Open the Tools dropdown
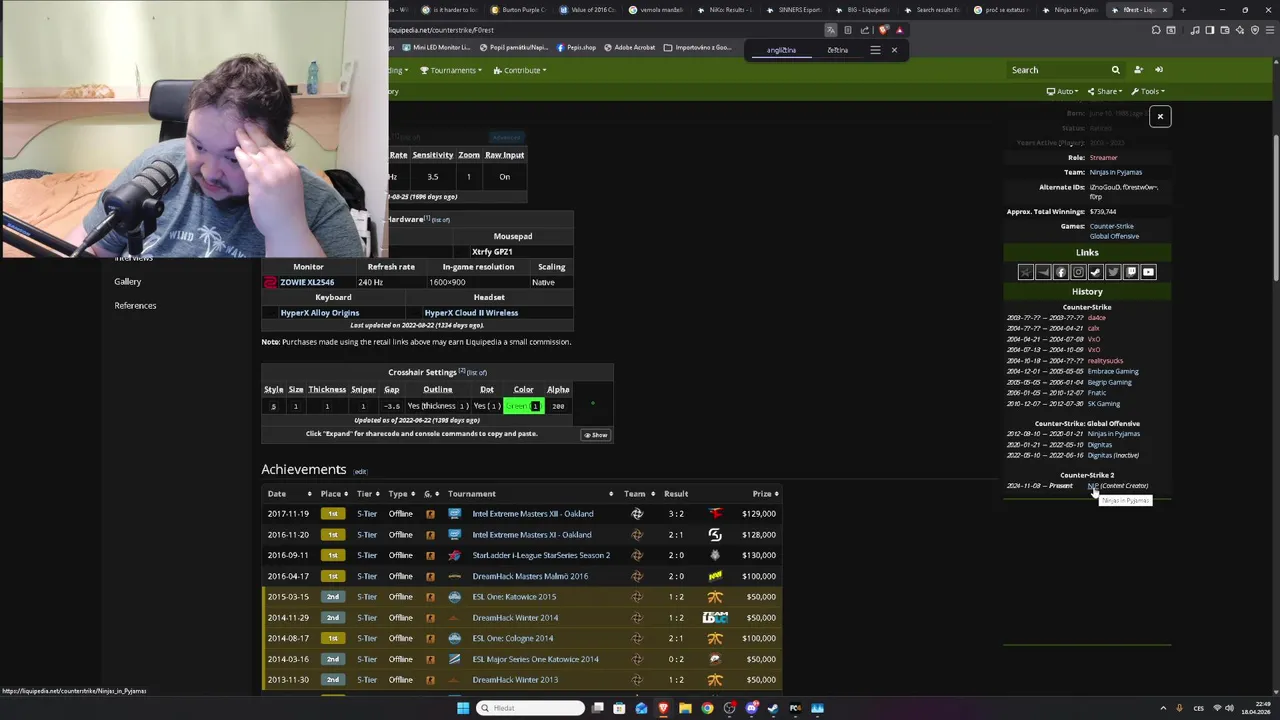This screenshot has width=1280, height=720. pos(1148,91)
